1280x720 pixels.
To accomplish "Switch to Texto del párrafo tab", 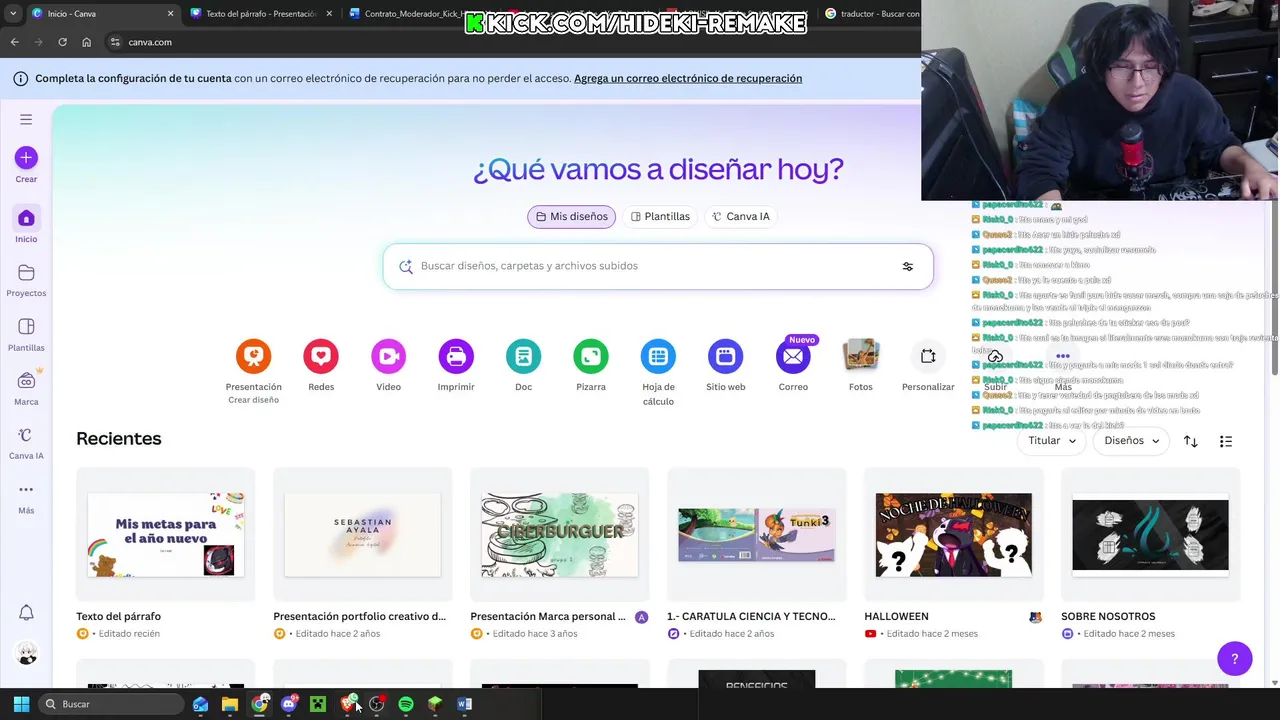I will 261,14.
